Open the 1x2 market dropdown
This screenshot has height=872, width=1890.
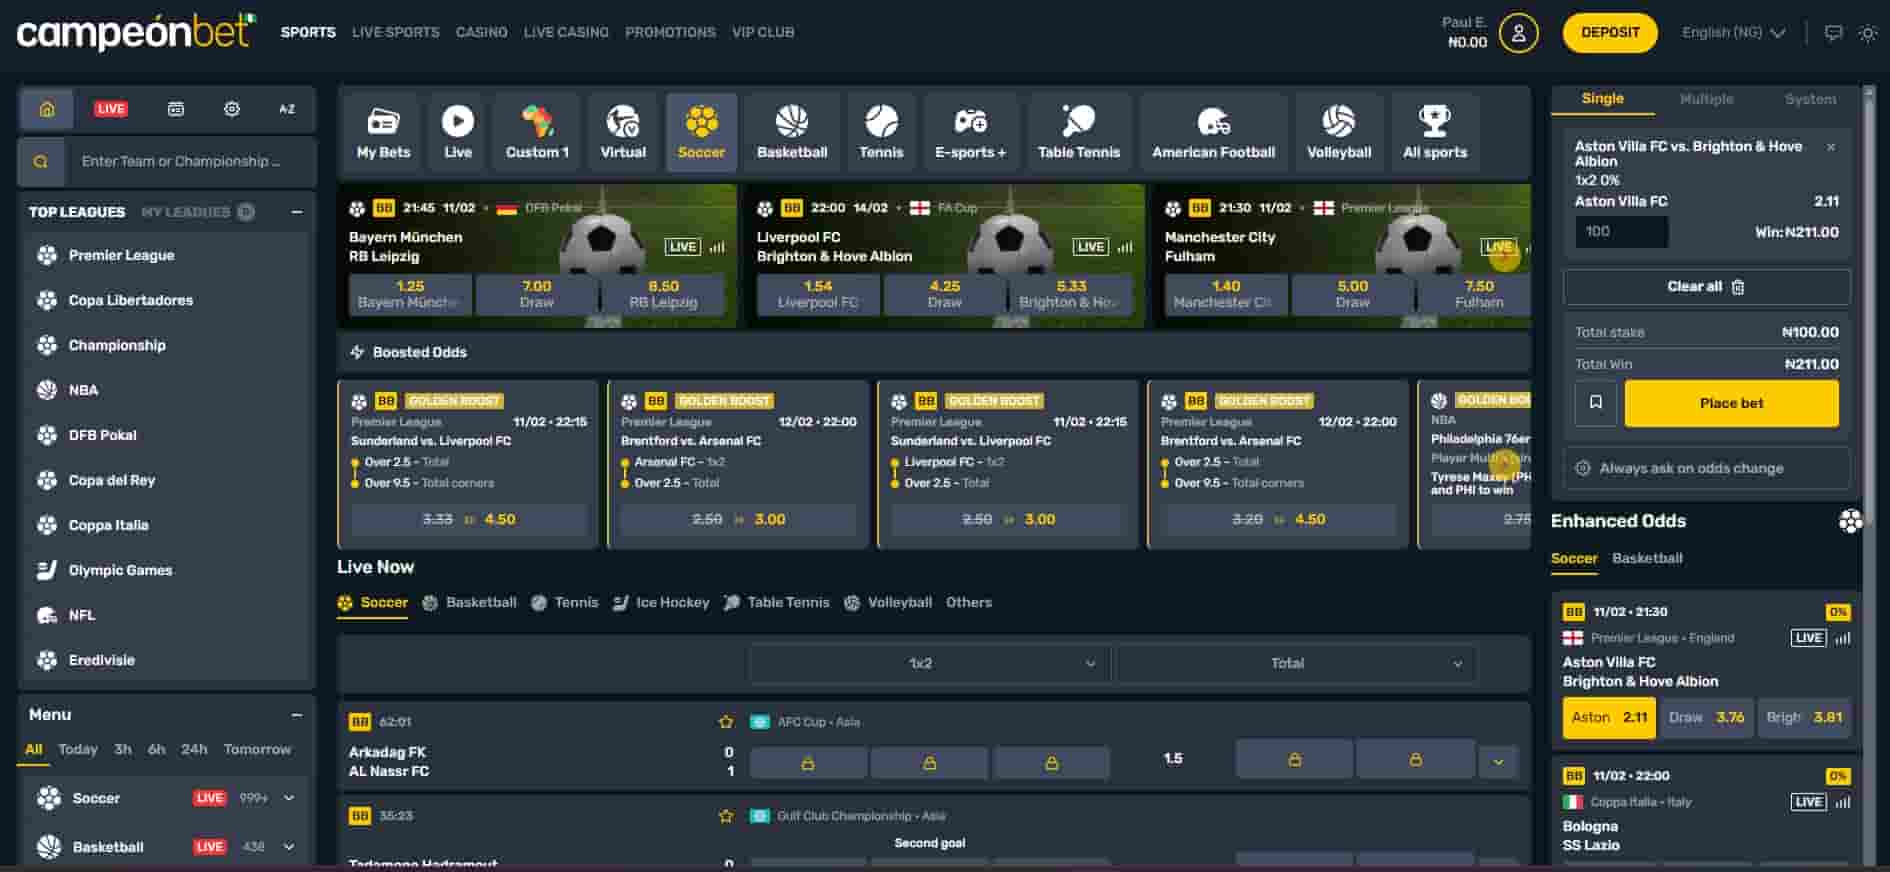pos(929,663)
